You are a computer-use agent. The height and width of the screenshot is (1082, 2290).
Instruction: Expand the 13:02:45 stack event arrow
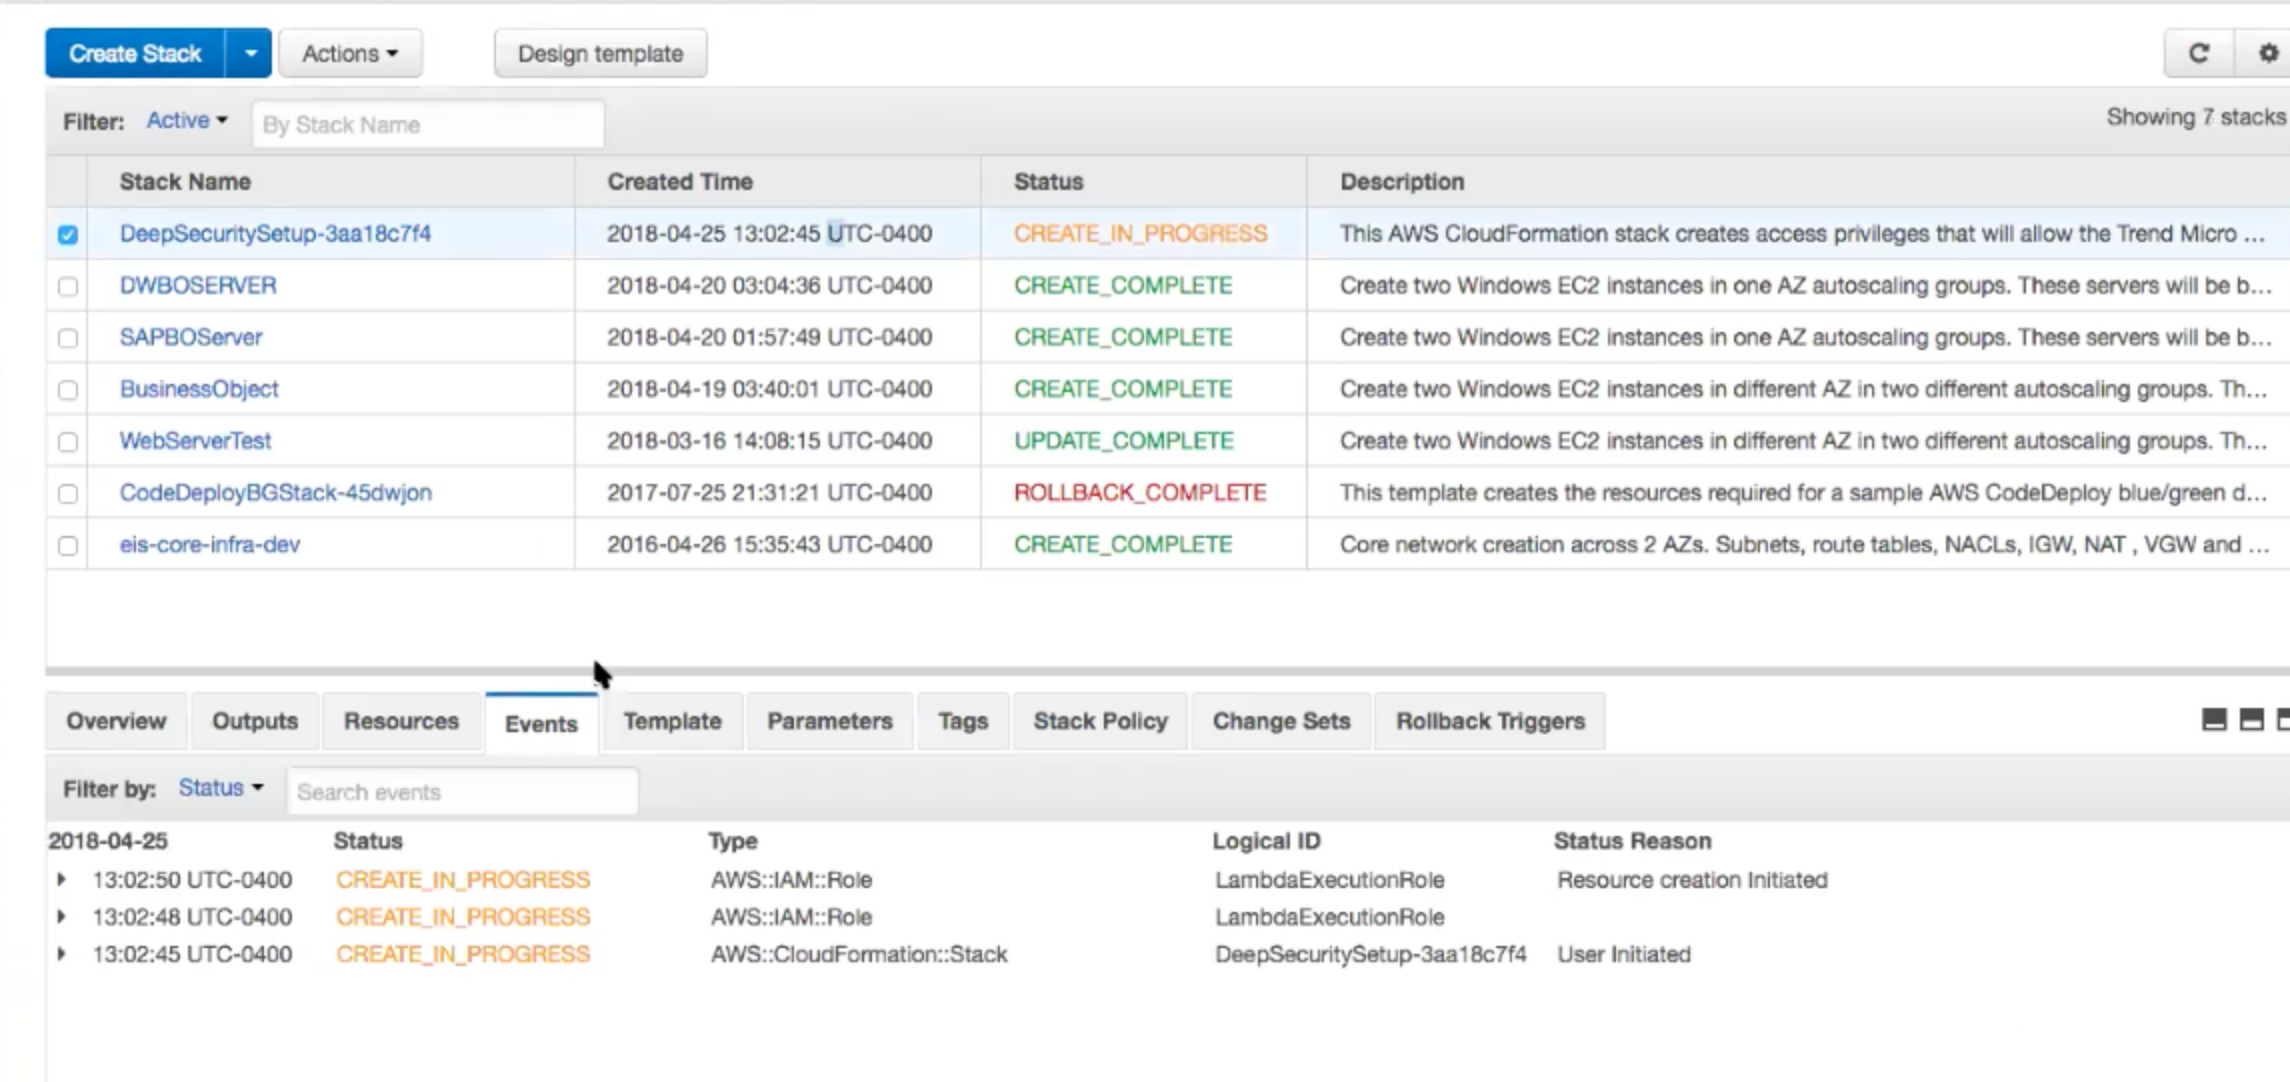(x=62, y=954)
